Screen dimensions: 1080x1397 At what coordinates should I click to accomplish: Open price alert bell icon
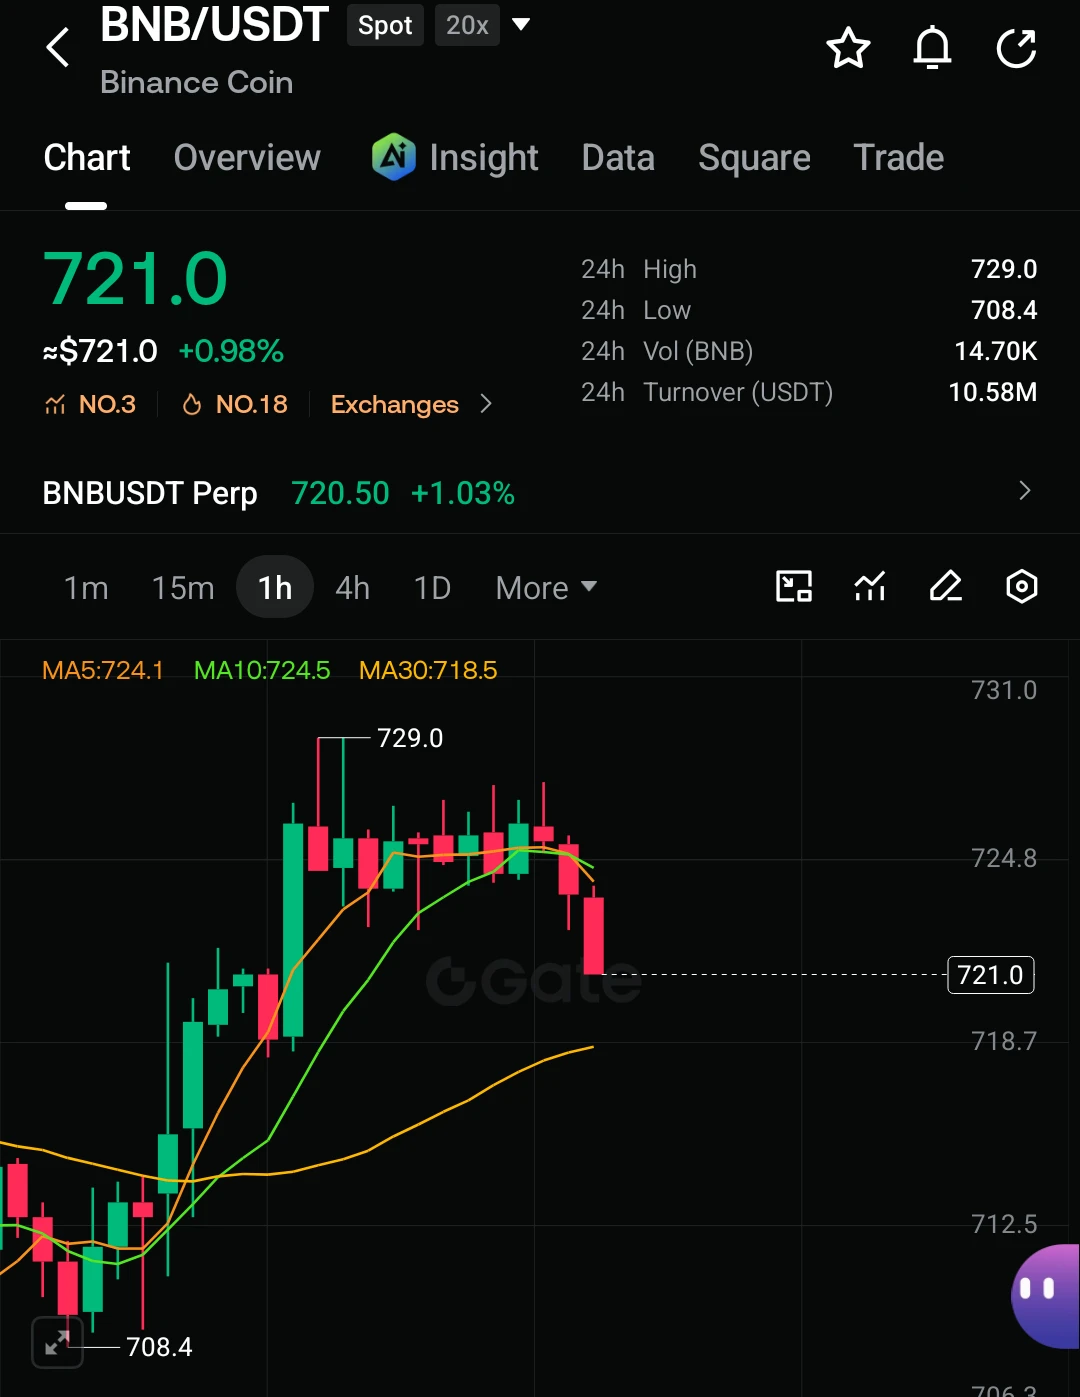pos(932,48)
